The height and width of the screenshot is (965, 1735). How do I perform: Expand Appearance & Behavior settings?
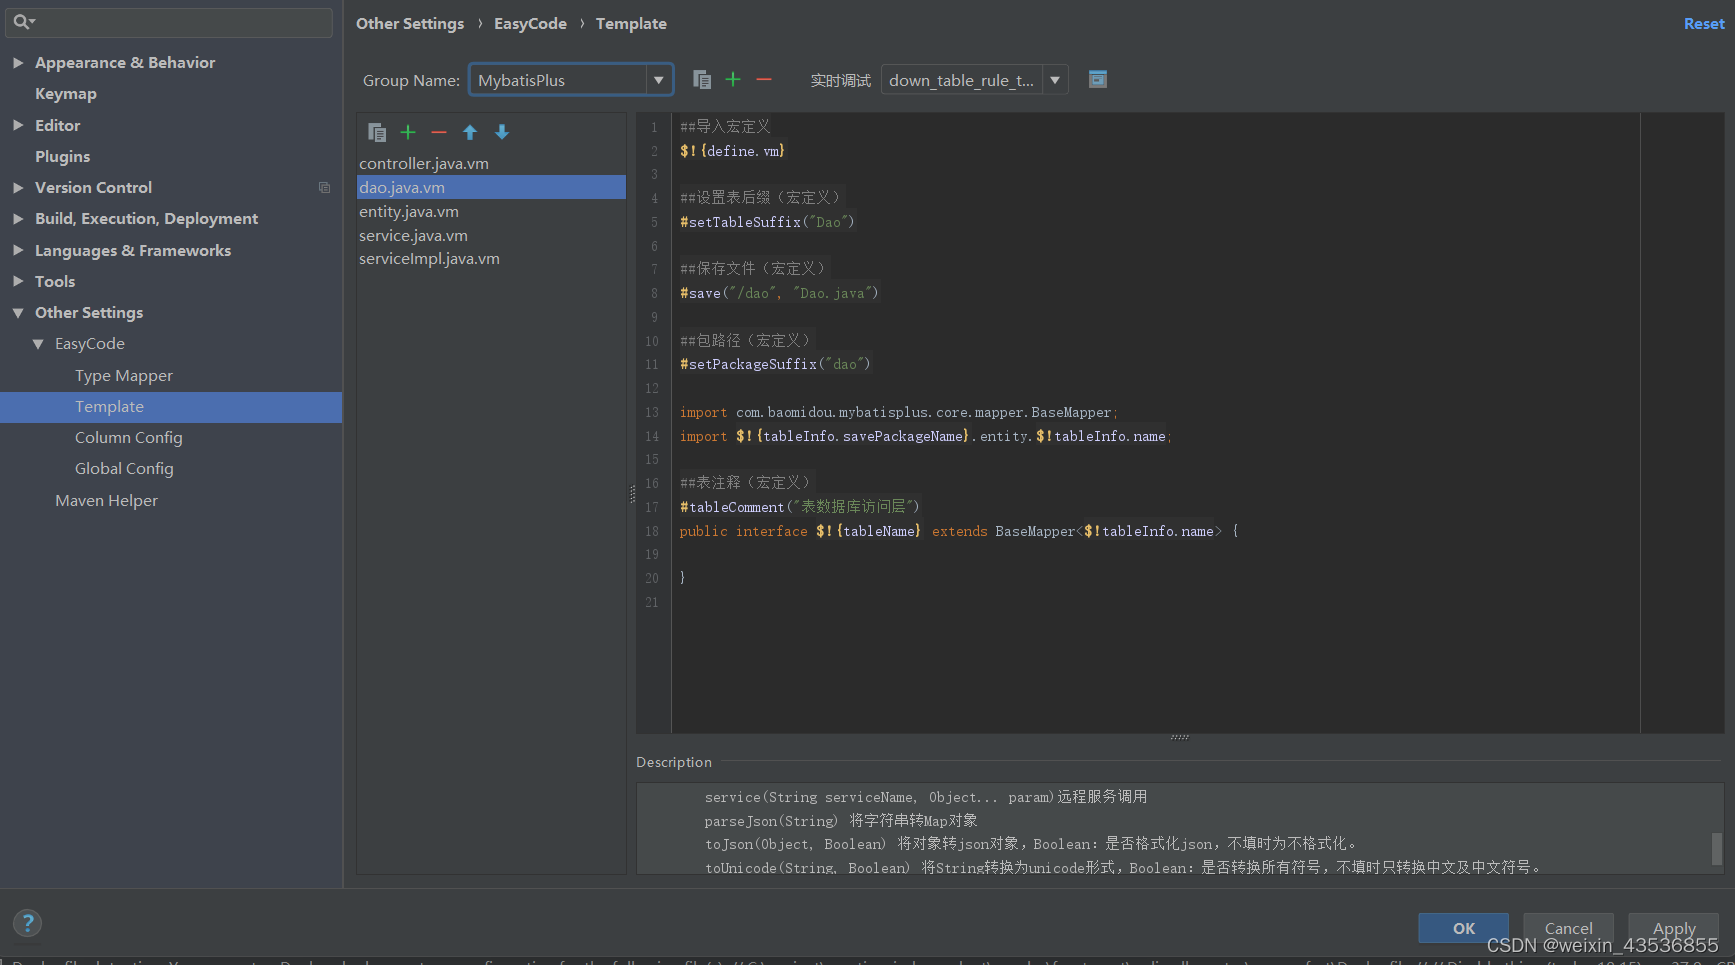click(x=18, y=62)
